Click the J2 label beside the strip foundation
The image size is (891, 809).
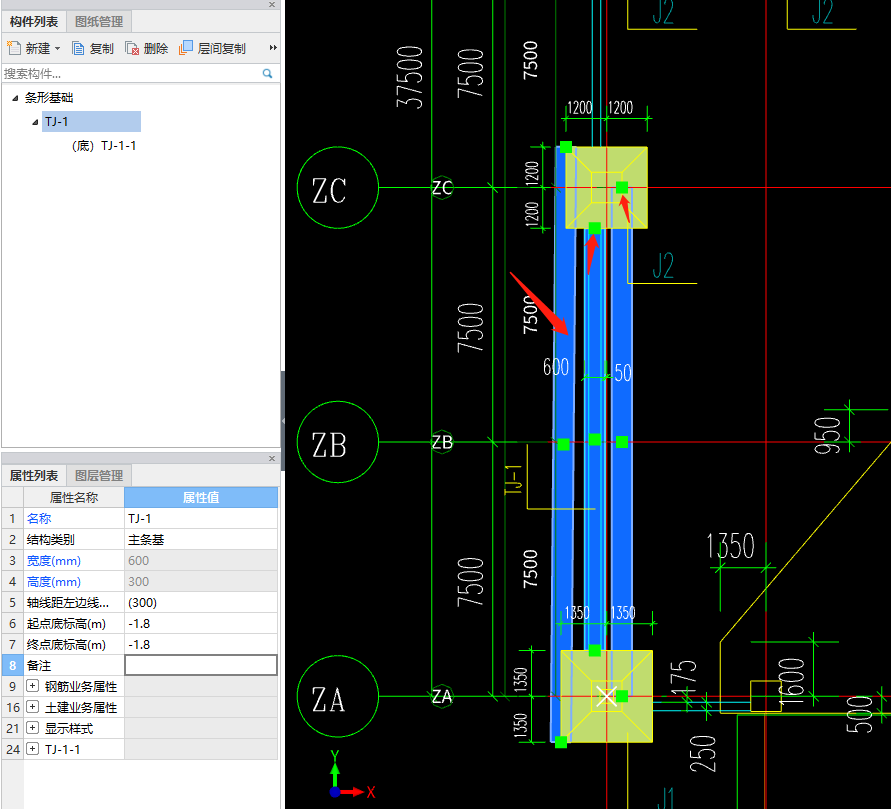663,265
